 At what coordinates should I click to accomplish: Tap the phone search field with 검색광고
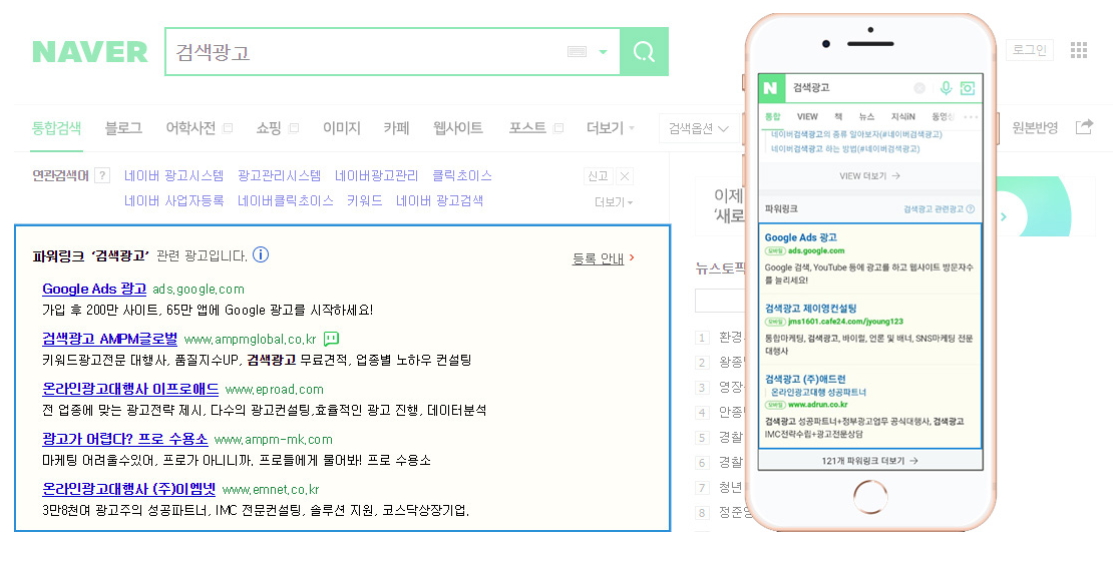point(848,88)
